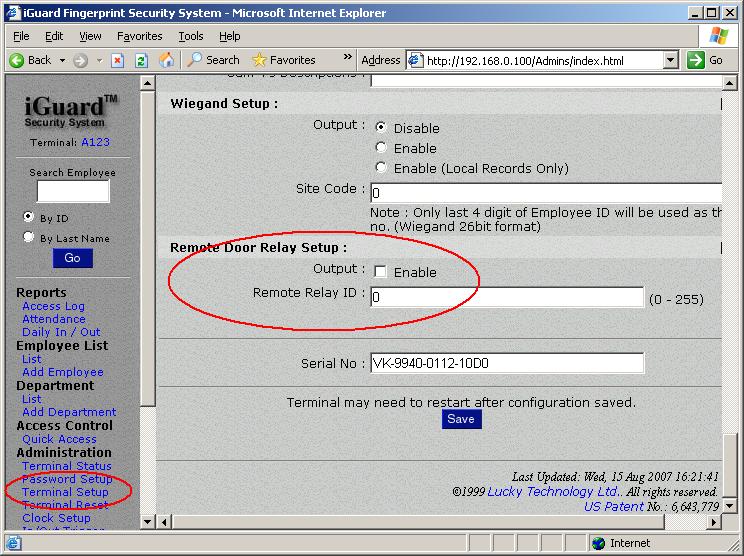744x556 pixels.
Task: Click the Internet Explorer title bar icon
Action: click(x=14, y=13)
